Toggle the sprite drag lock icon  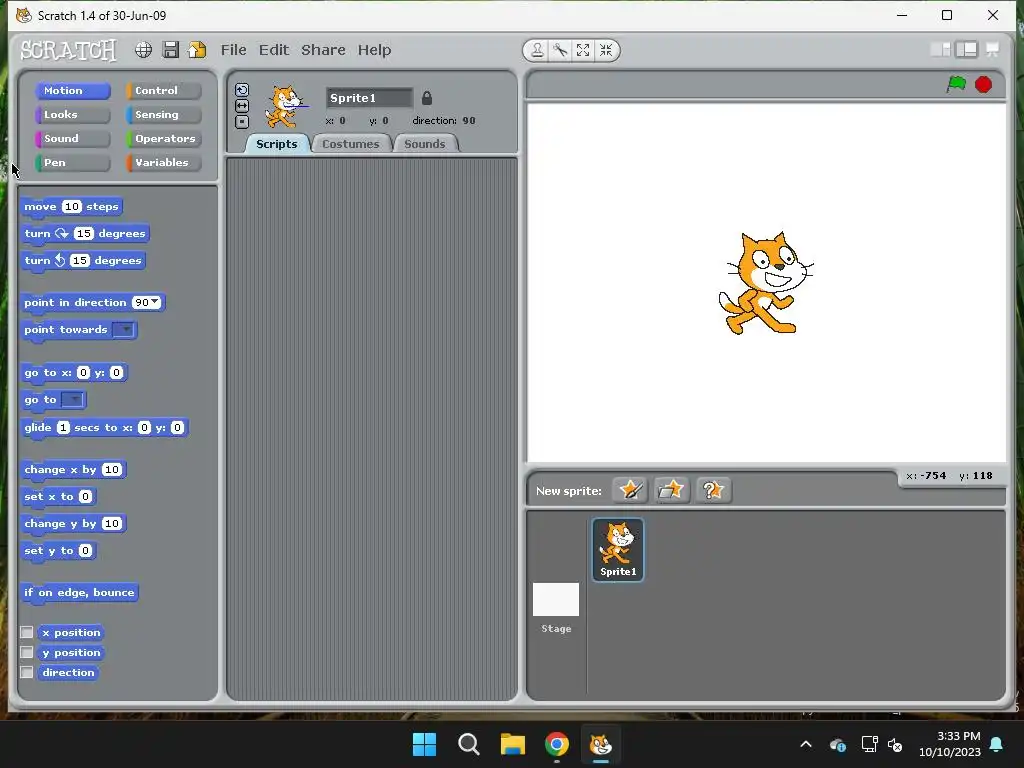point(426,98)
